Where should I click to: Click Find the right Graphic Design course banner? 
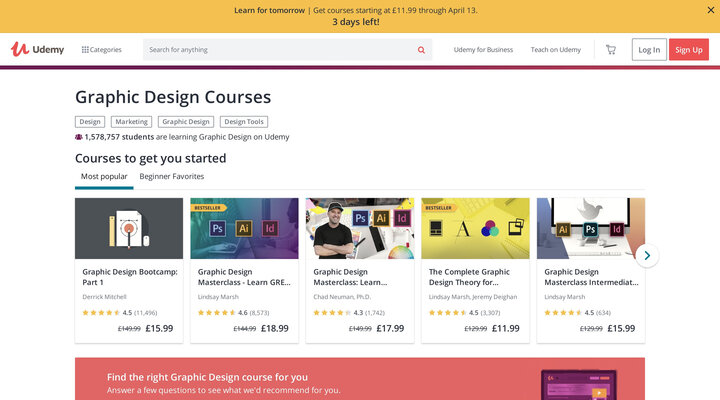point(360,379)
